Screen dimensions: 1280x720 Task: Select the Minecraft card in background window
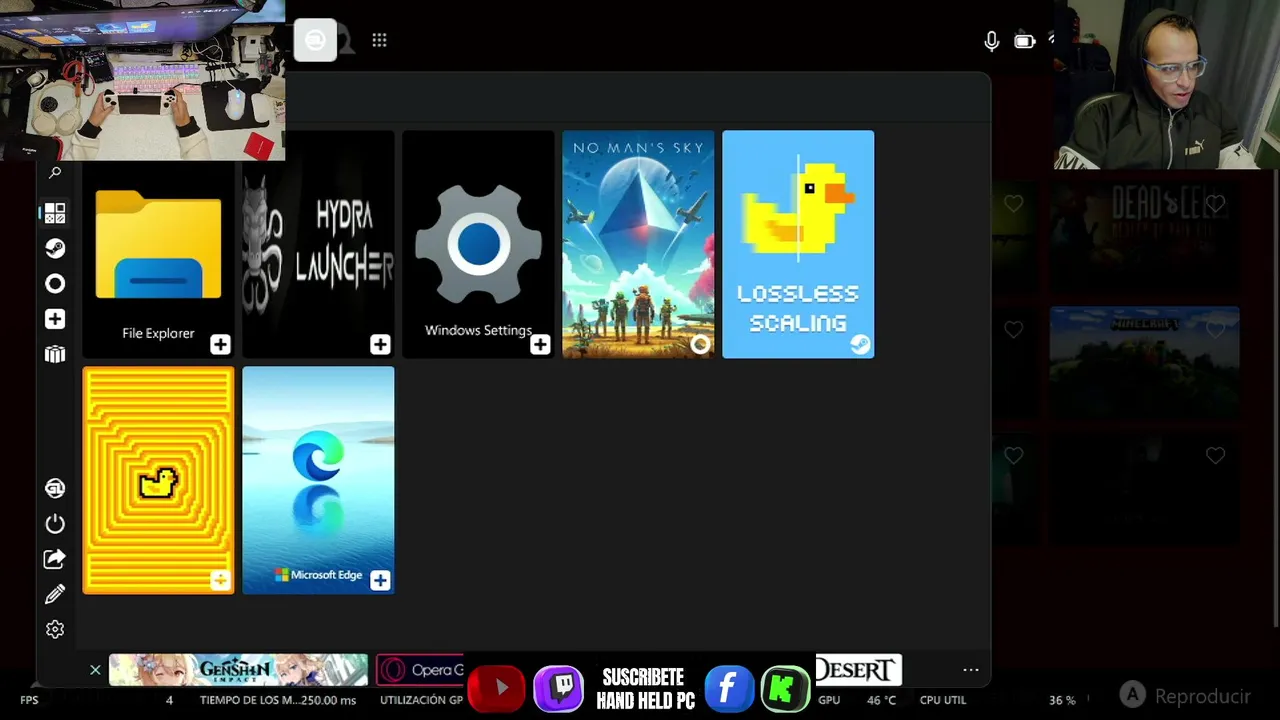[x=1145, y=362]
